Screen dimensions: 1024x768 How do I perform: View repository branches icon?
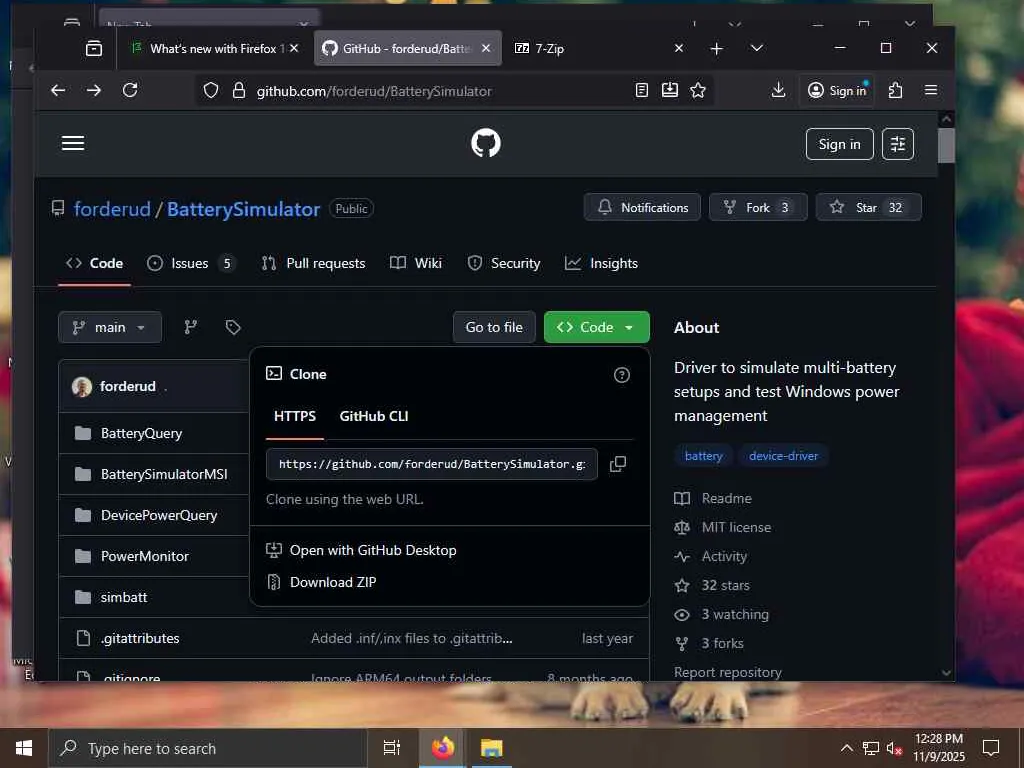tap(191, 327)
